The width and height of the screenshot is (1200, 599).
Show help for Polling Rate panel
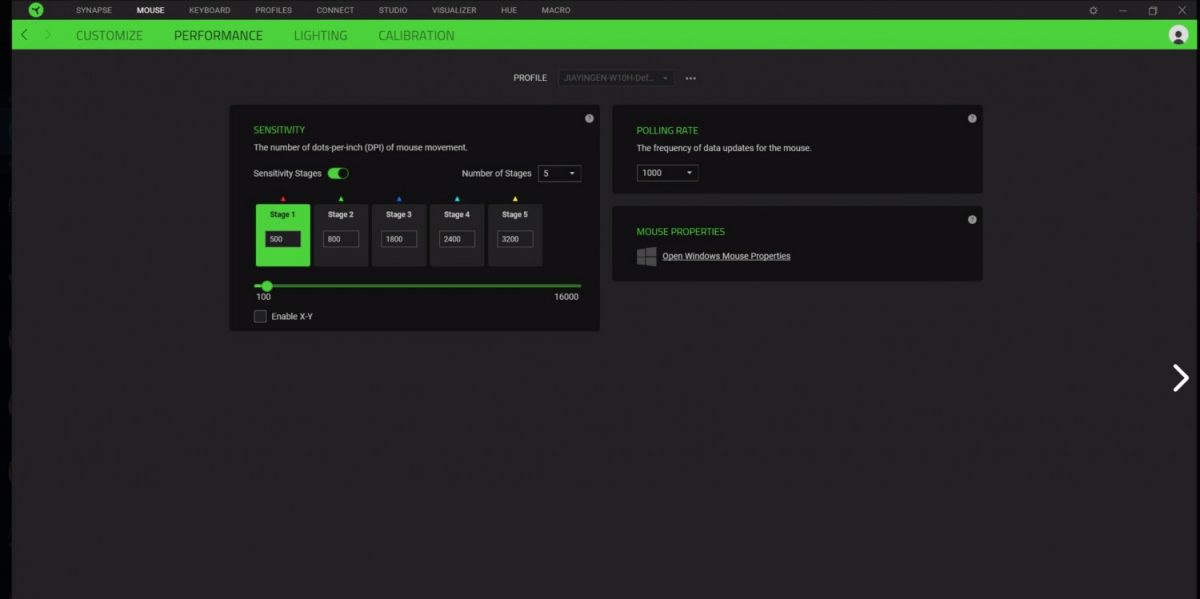pyautogui.click(x=972, y=118)
